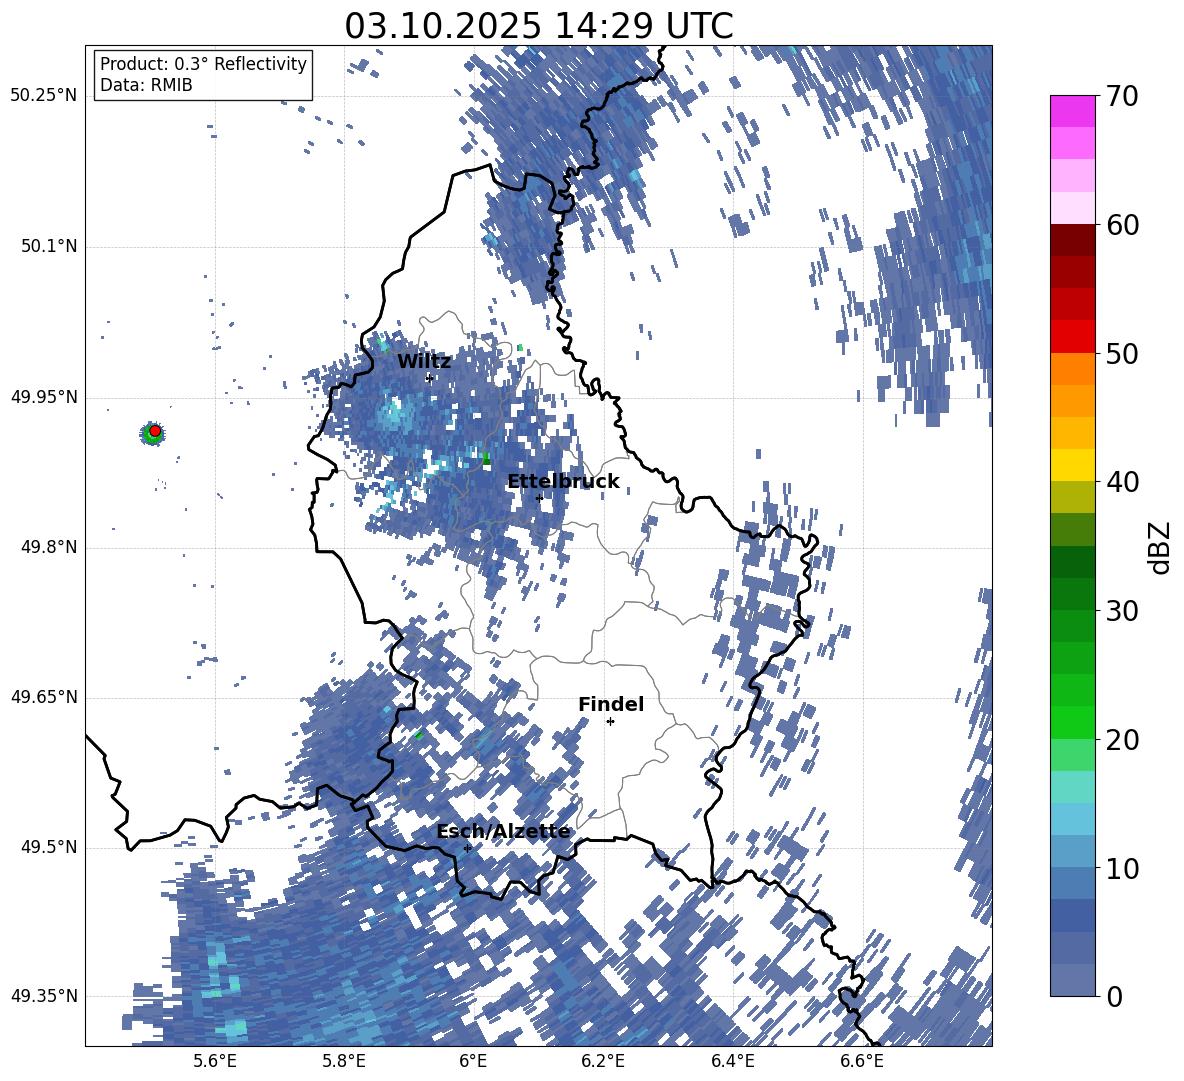Screen dimensions: 1184x1081
Task: Click the 6.2°E longitude label
Action: point(603,1062)
